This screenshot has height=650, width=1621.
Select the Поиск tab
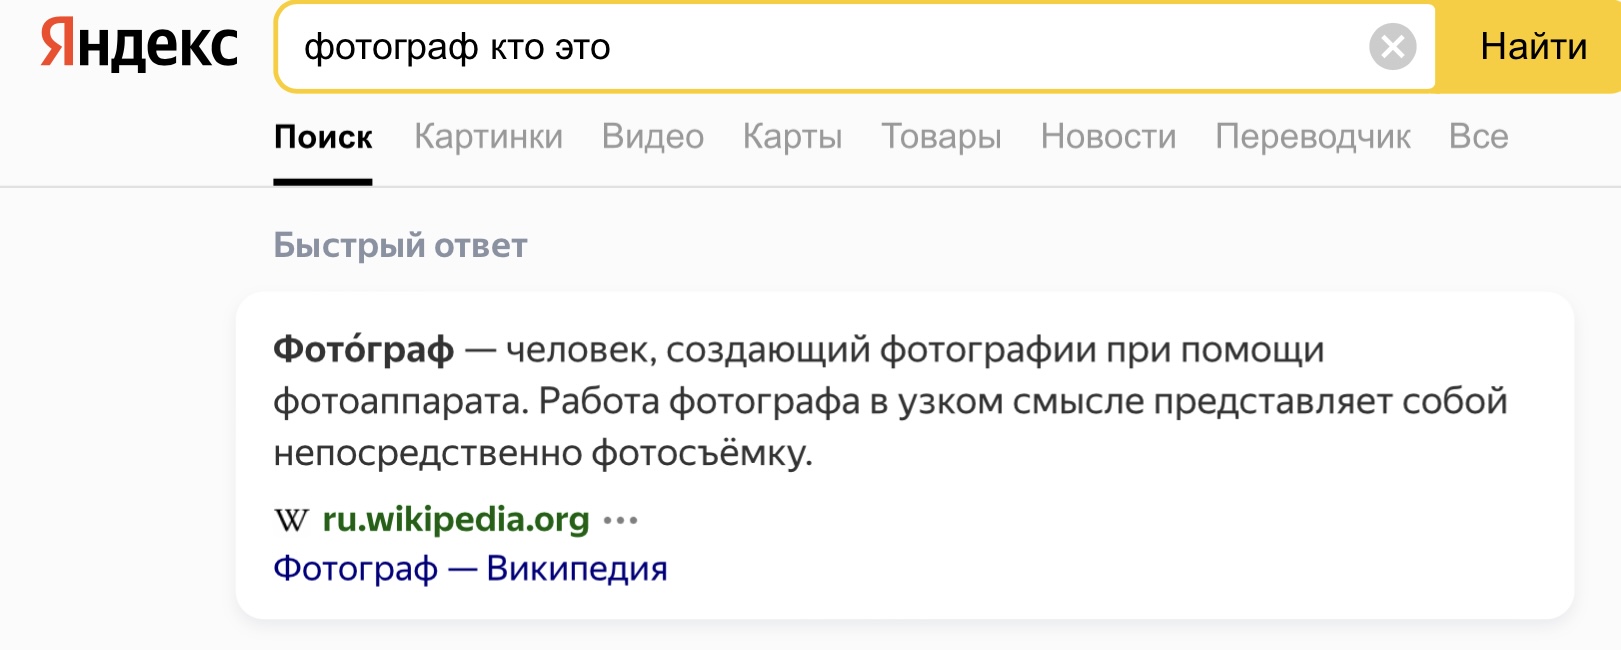(323, 137)
